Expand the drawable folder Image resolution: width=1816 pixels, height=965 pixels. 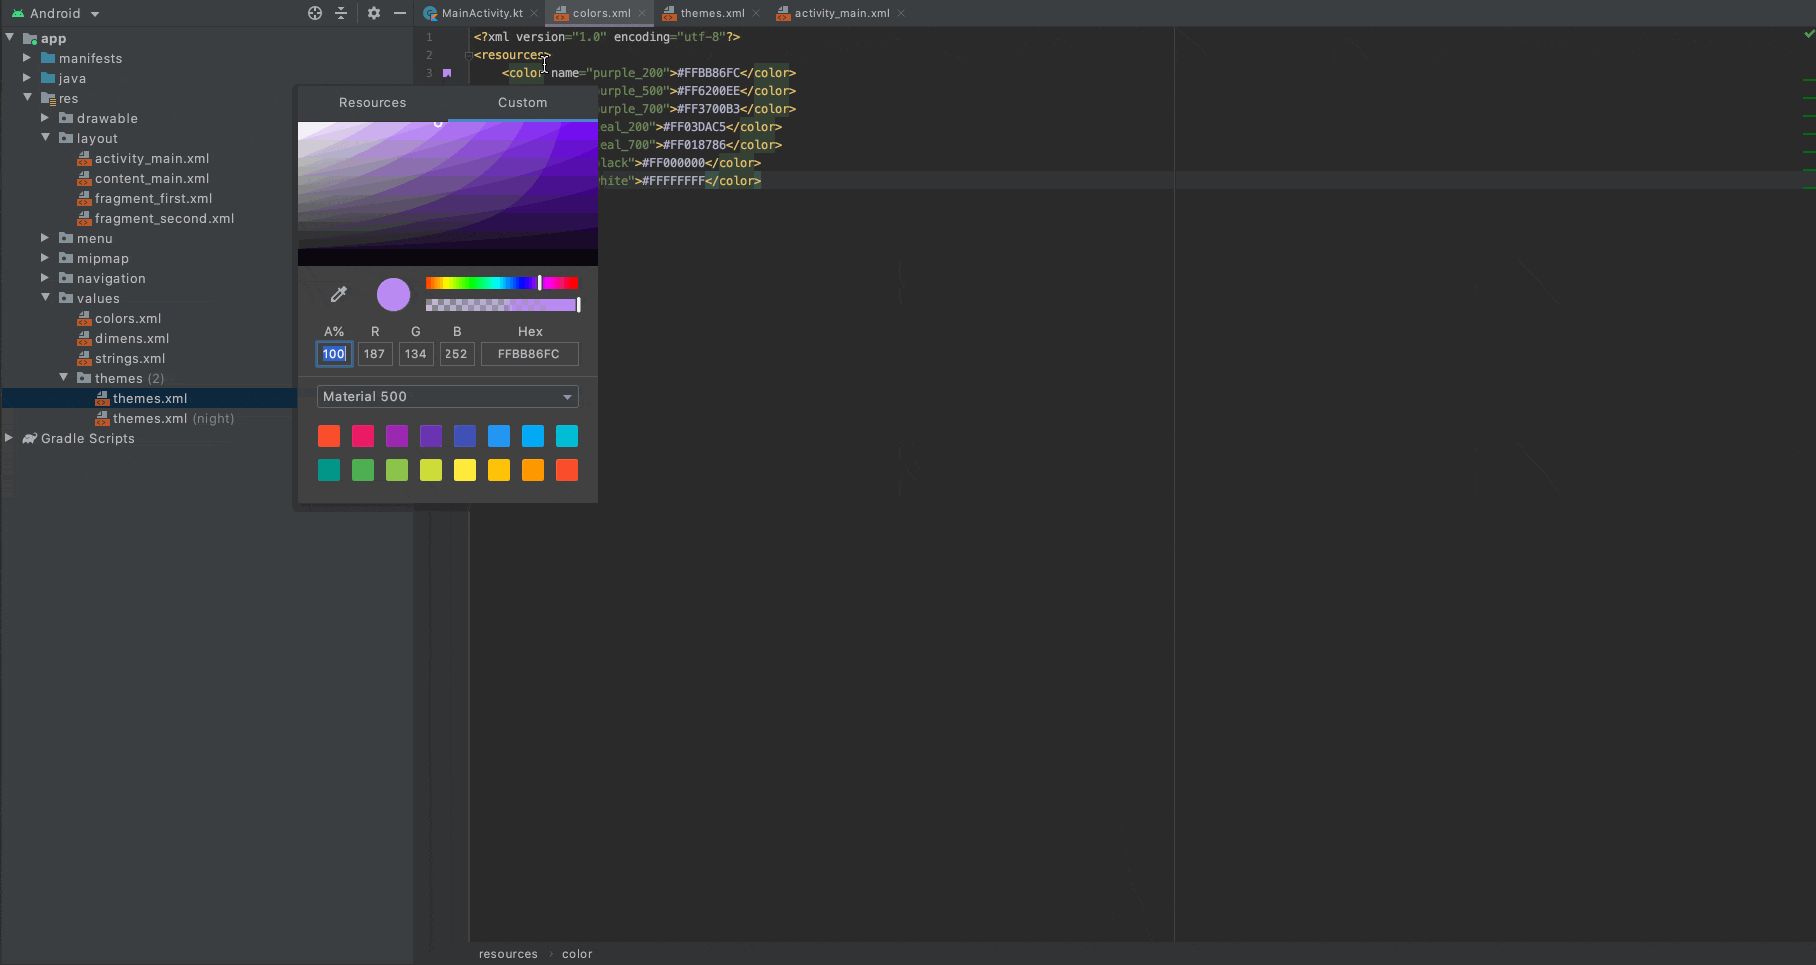click(x=45, y=118)
